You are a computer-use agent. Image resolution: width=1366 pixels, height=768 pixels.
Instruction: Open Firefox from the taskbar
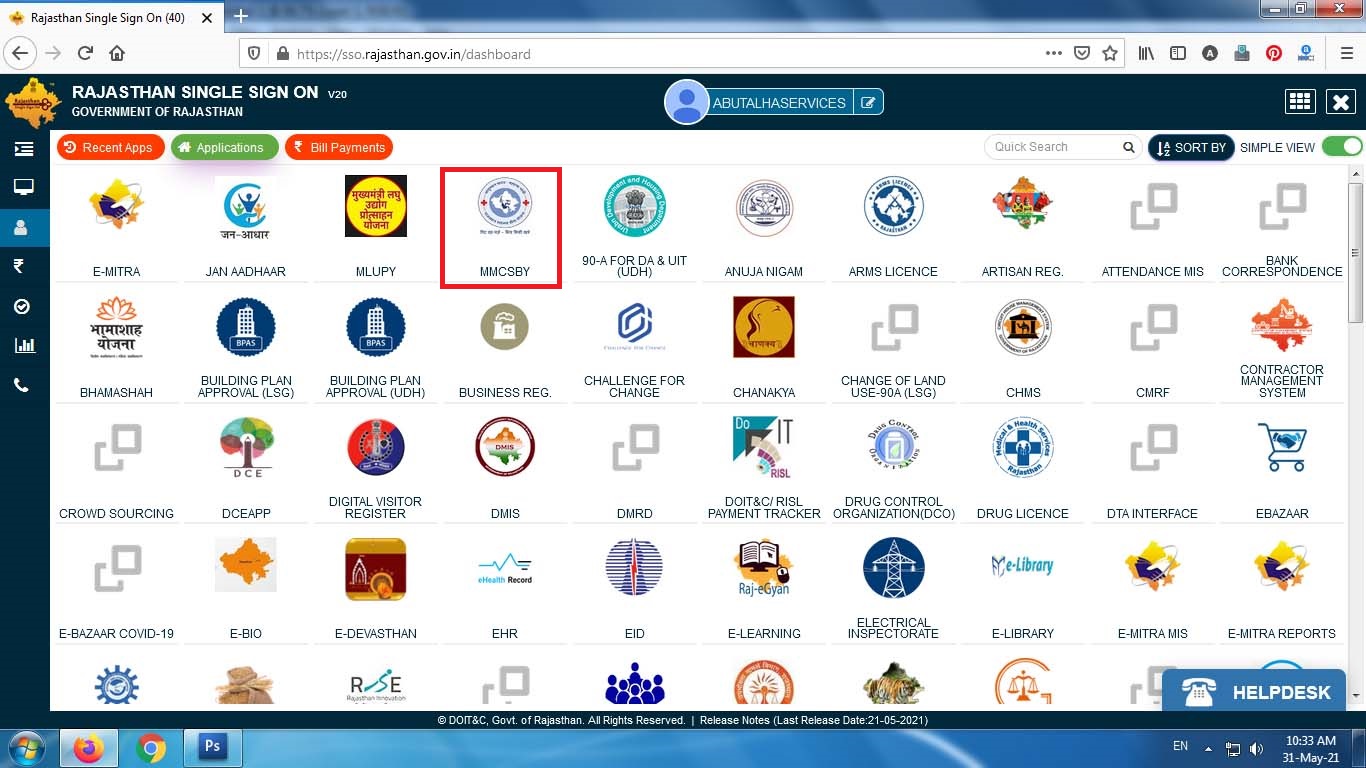[88, 748]
